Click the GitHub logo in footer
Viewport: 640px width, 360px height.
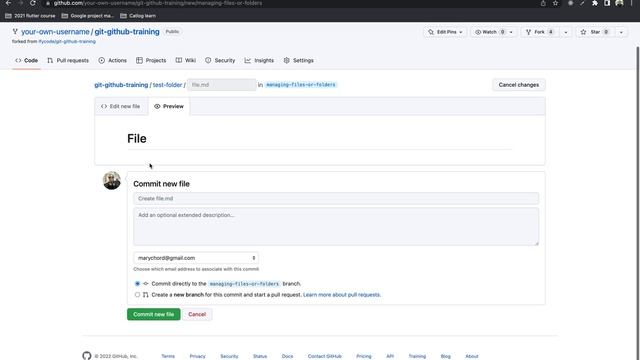click(x=87, y=356)
